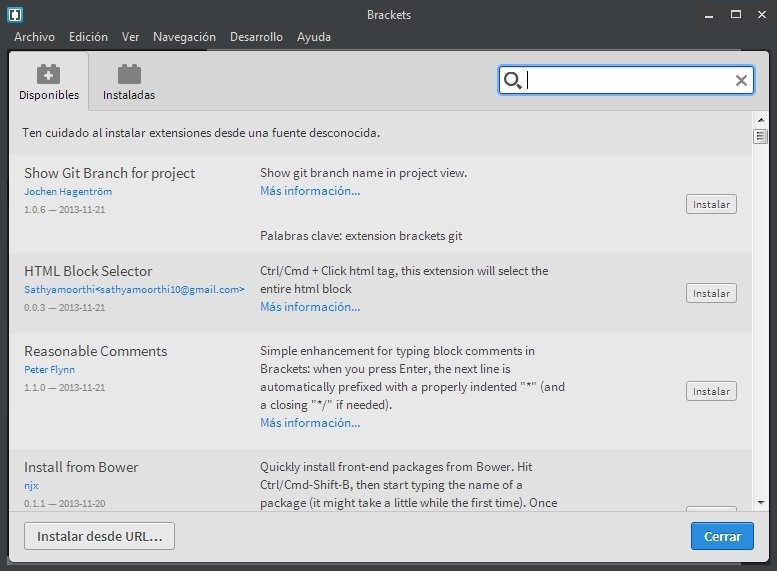
Task: Install Show Git Branch for project extension
Action: [x=711, y=204]
